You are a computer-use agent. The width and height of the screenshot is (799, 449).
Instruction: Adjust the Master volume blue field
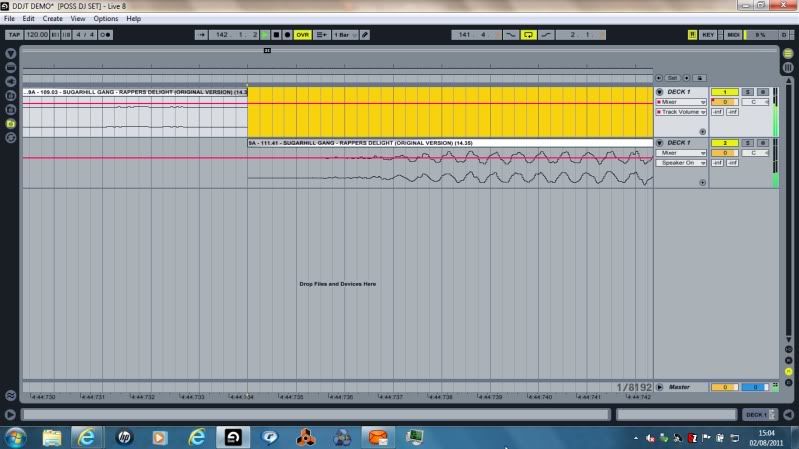757,386
